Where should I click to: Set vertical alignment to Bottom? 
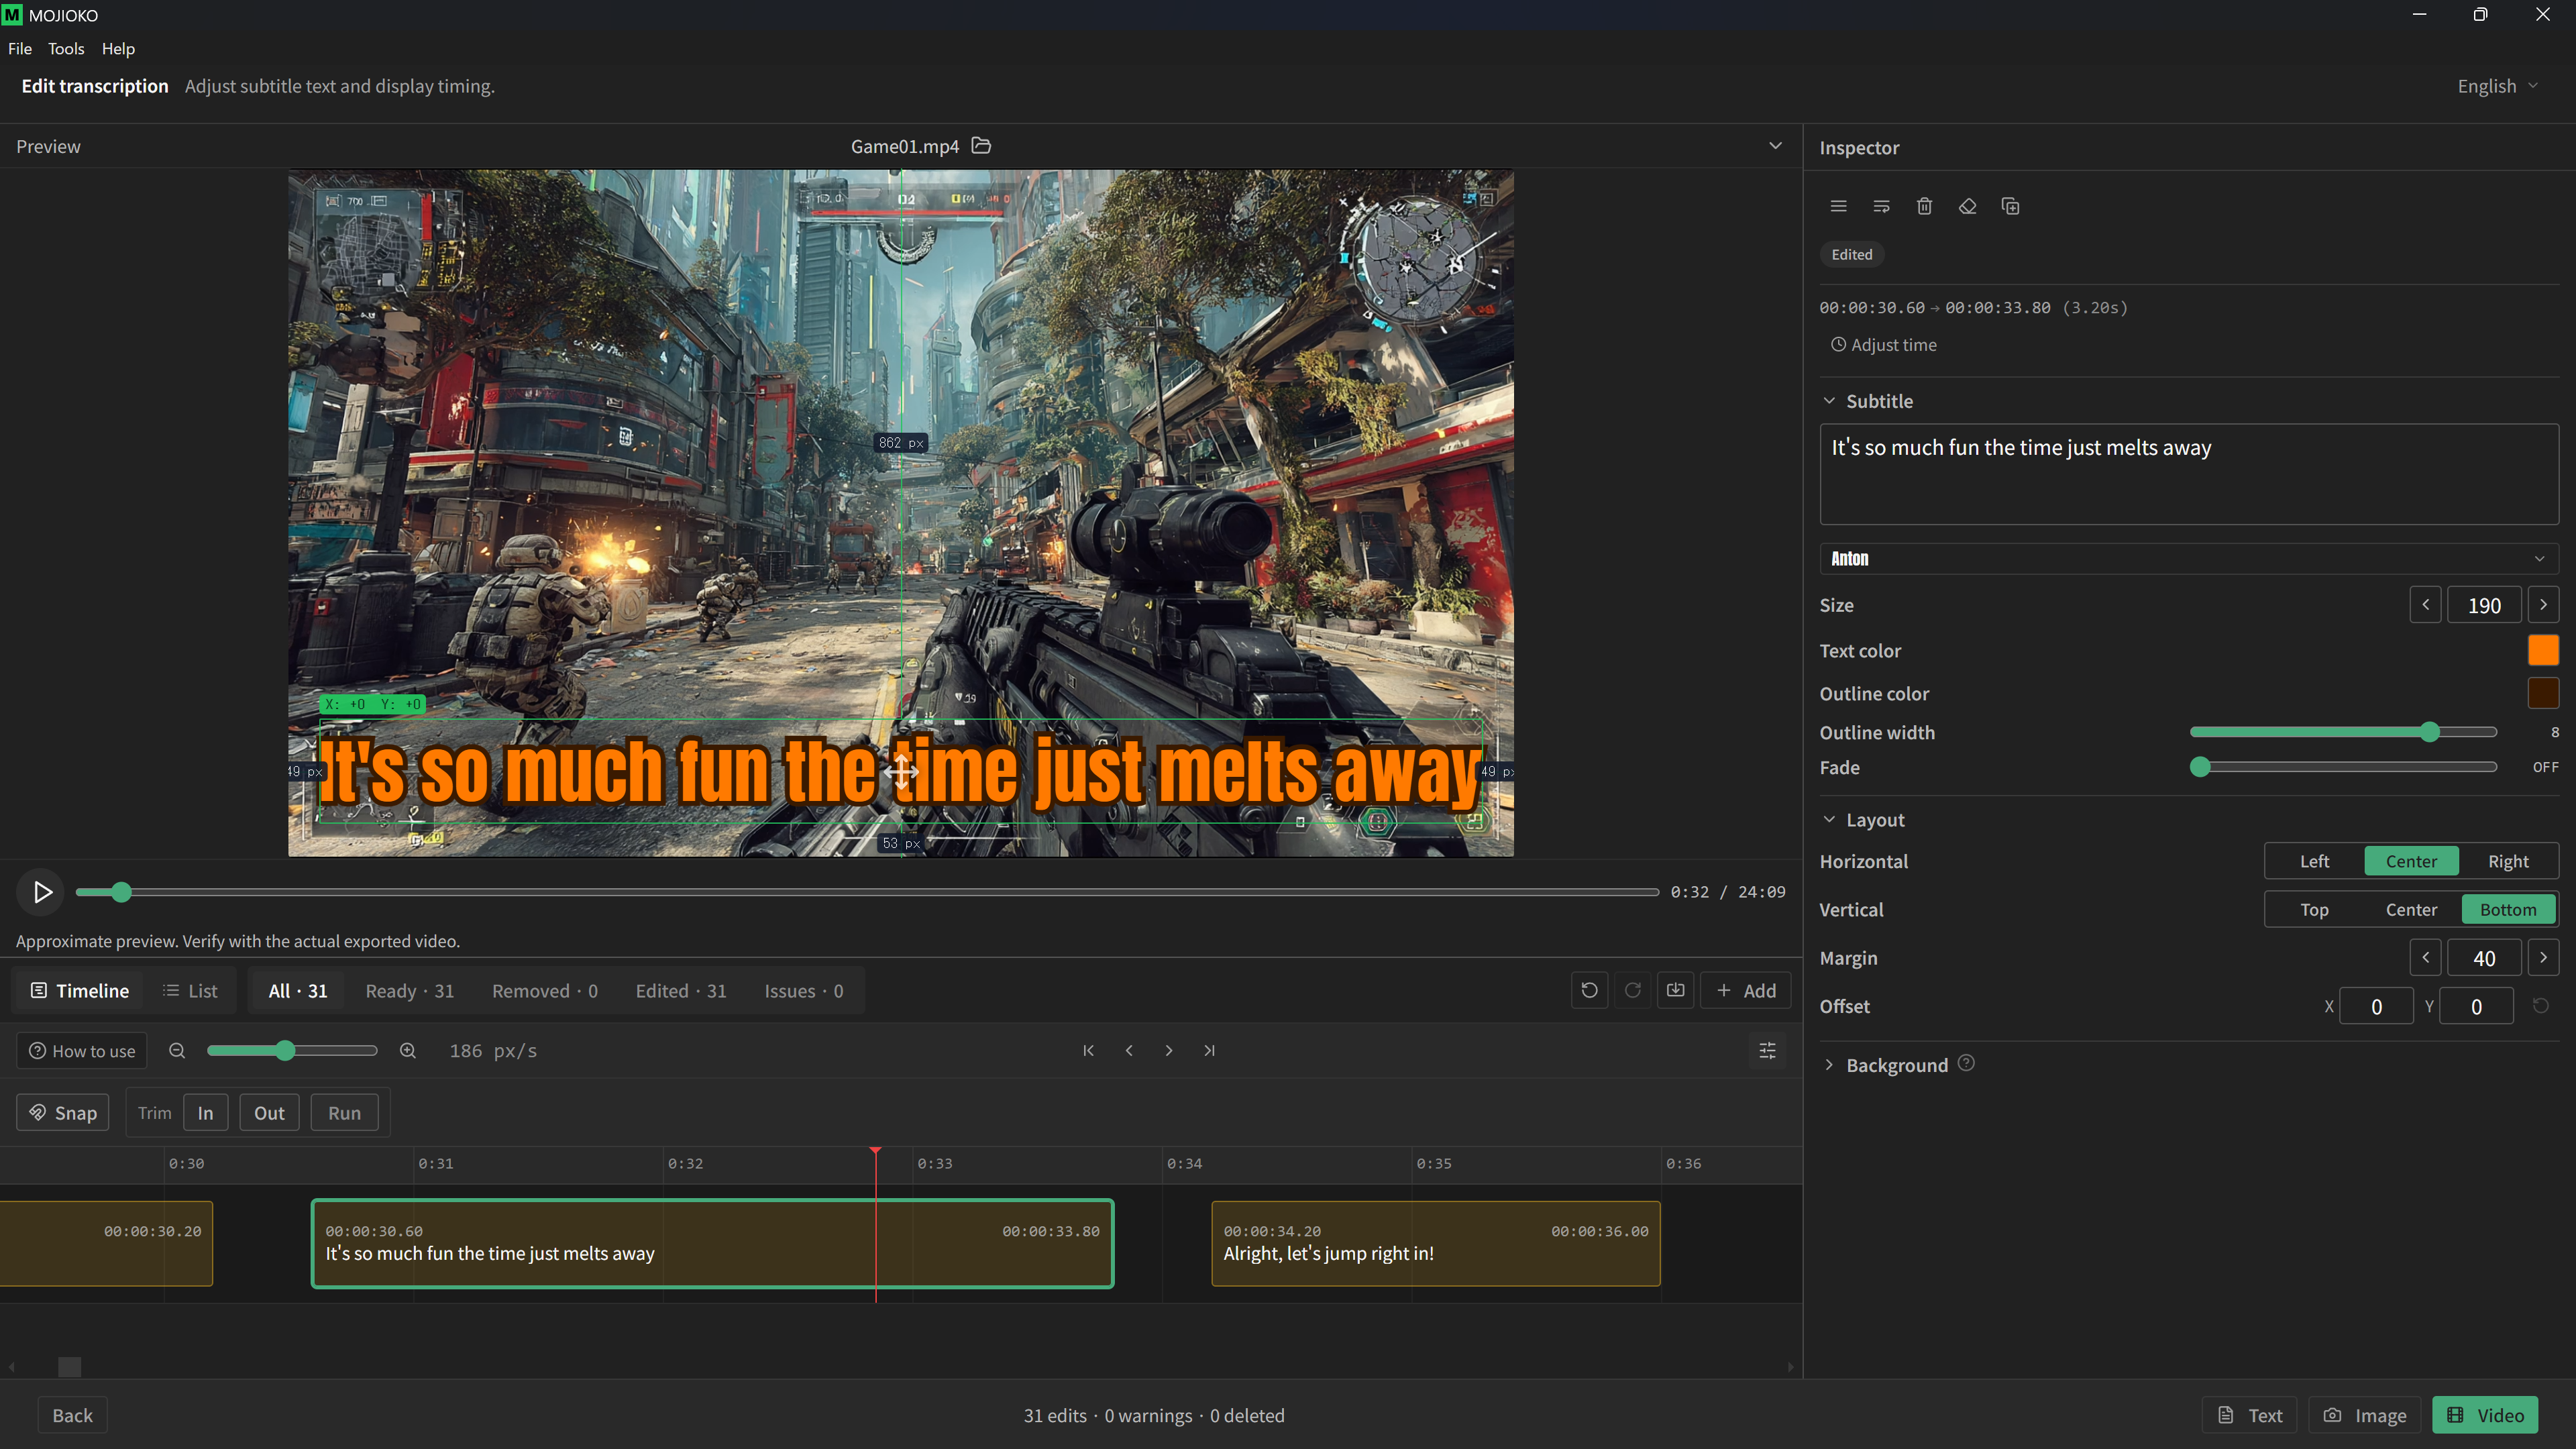coord(2508,909)
